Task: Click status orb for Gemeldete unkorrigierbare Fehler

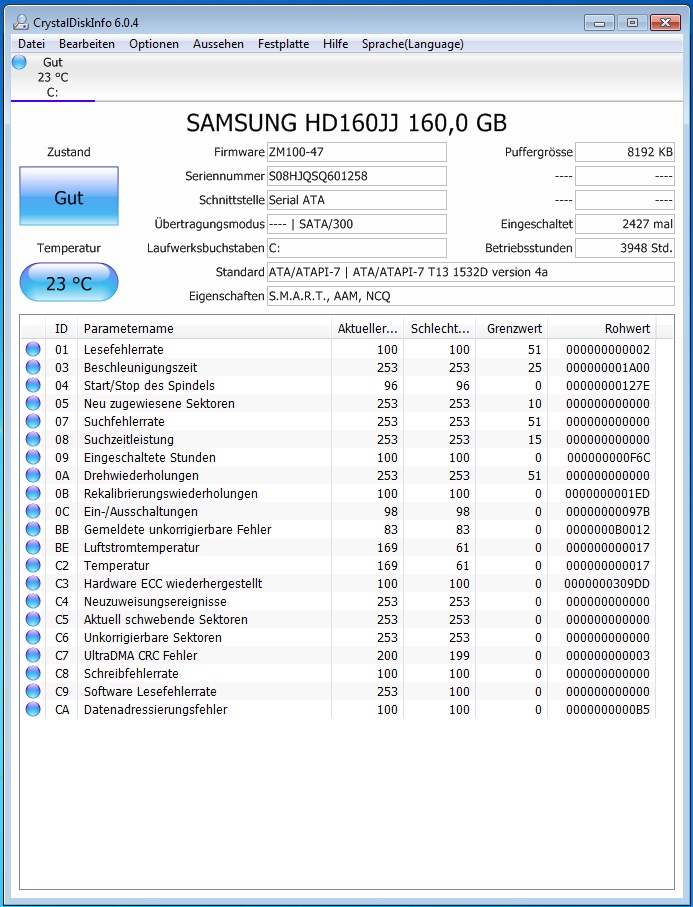Action: [33, 529]
